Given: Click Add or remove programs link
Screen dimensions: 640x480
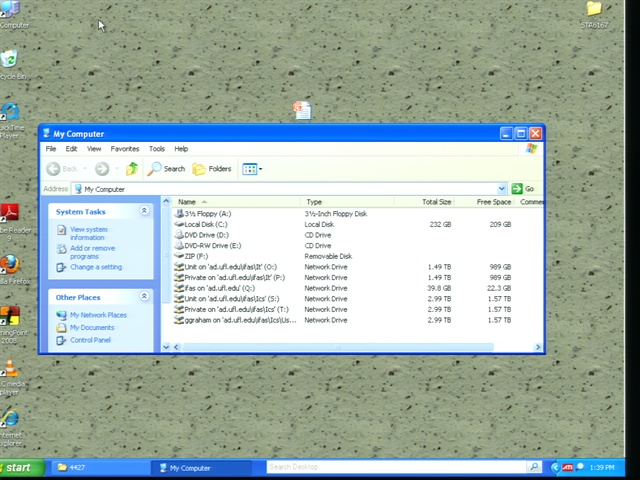Looking at the screenshot, I should click(92, 252).
